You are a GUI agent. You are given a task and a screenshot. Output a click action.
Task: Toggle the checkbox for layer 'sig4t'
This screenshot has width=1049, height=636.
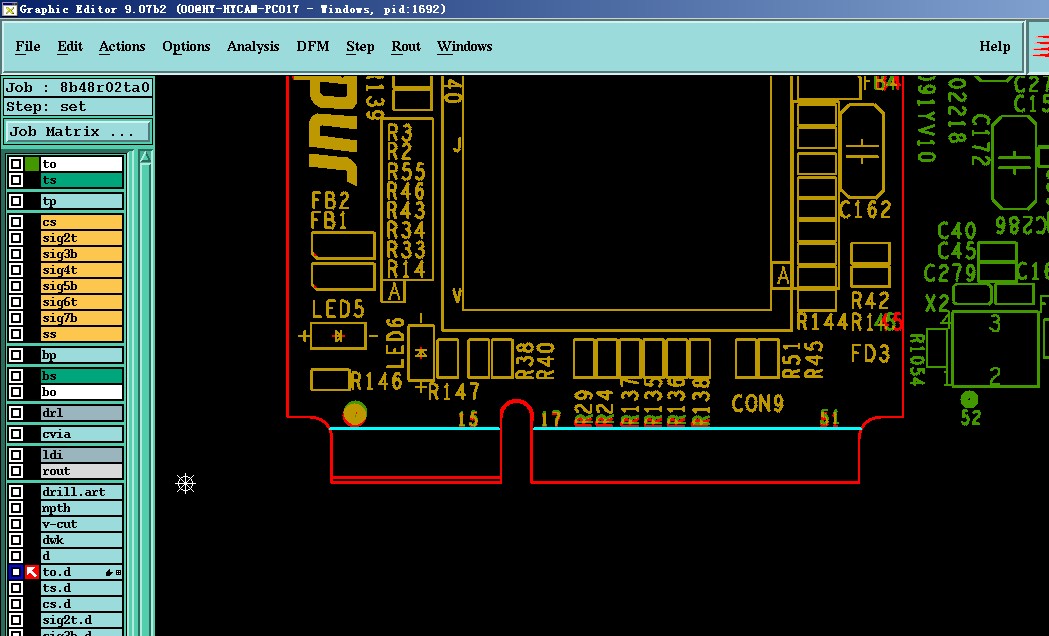pos(15,270)
